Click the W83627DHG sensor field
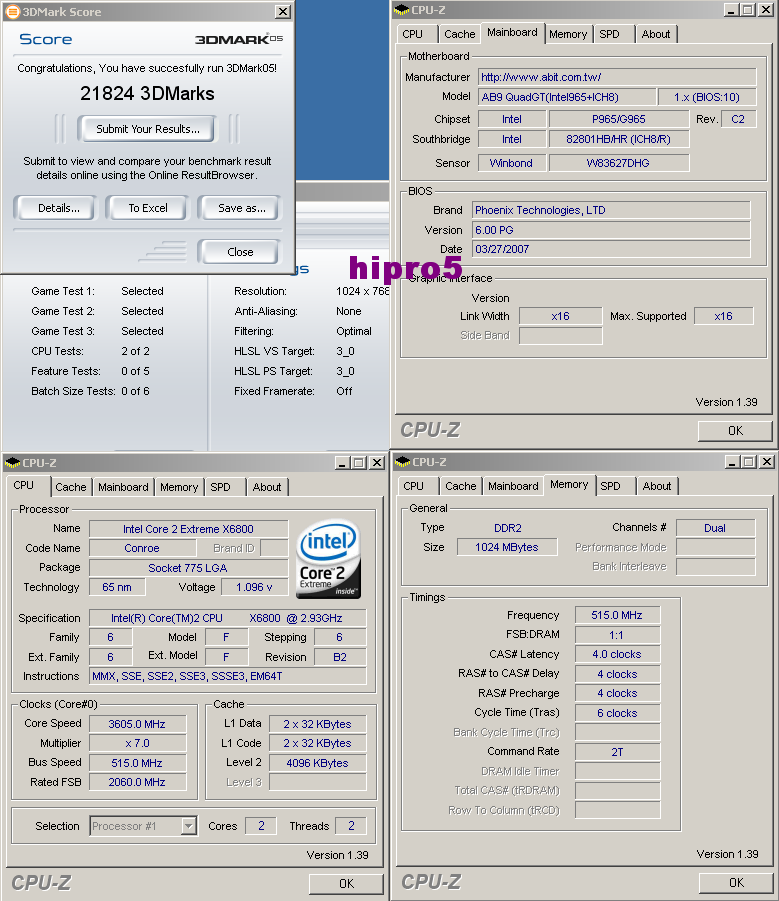Screen dimensions: 779x901 pyautogui.click(x=619, y=163)
